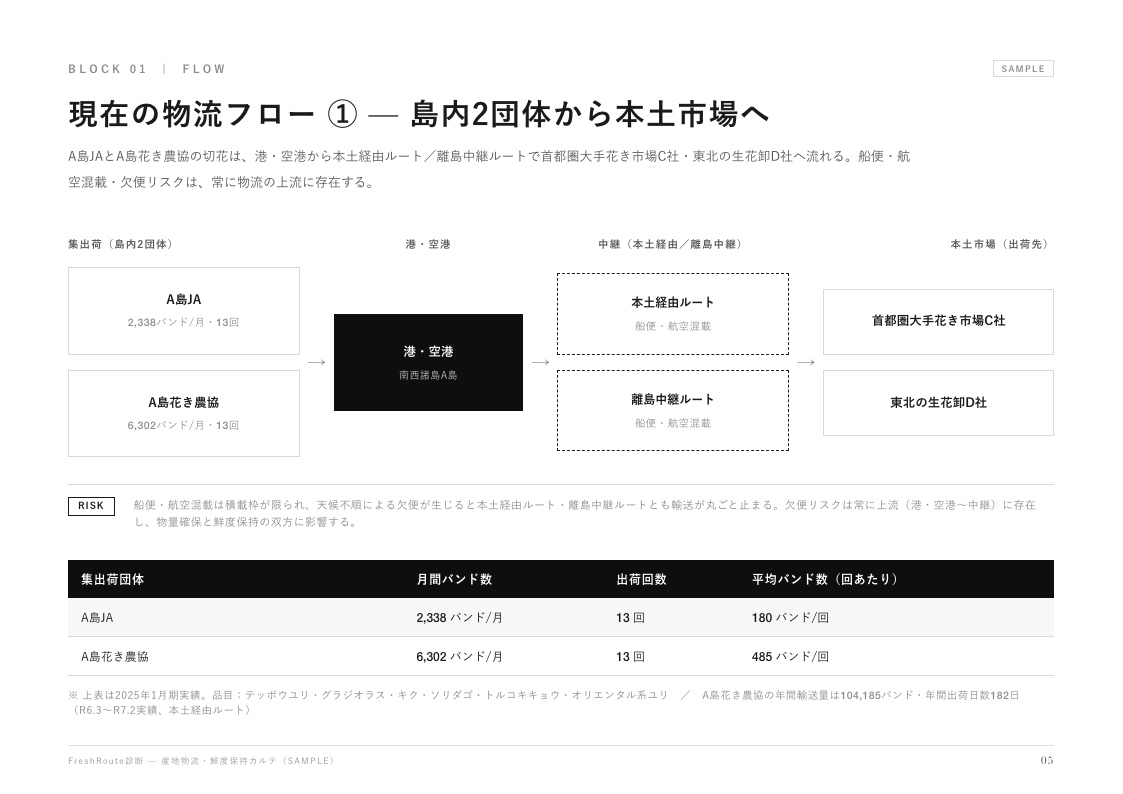Click column heading 集出荷（島内2団体）
The height and width of the screenshot is (794, 1123).
coord(120,244)
